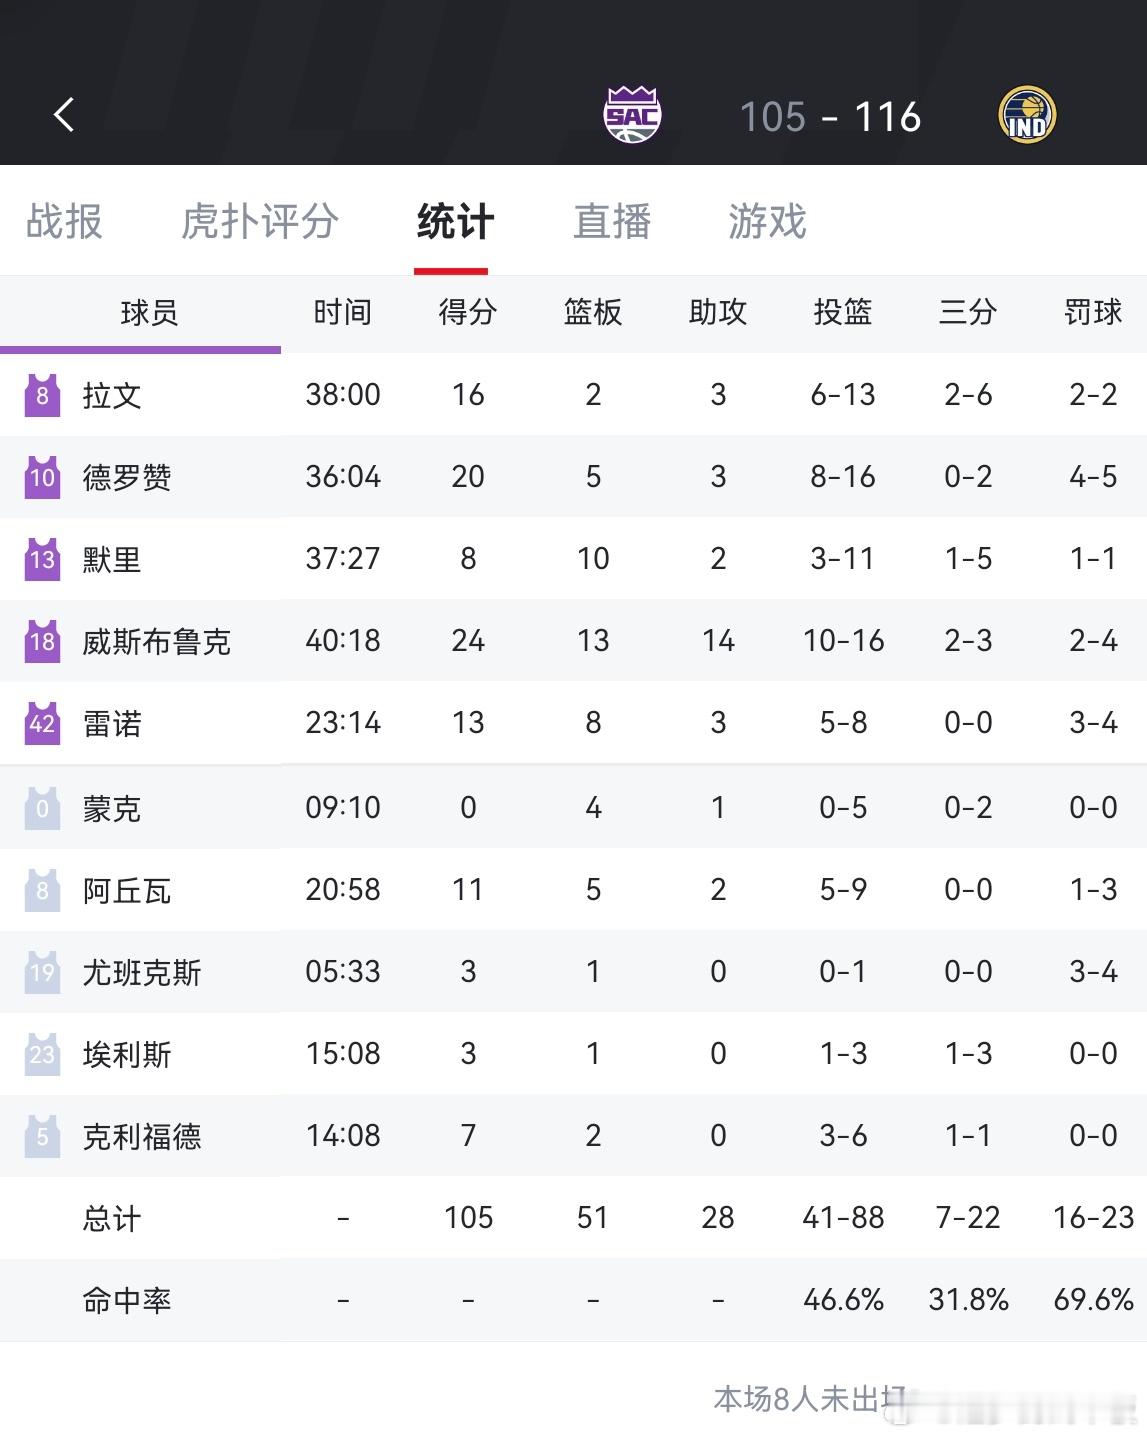Open the 游戏 tab
The width and height of the screenshot is (1147, 1437).
pos(767,221)
